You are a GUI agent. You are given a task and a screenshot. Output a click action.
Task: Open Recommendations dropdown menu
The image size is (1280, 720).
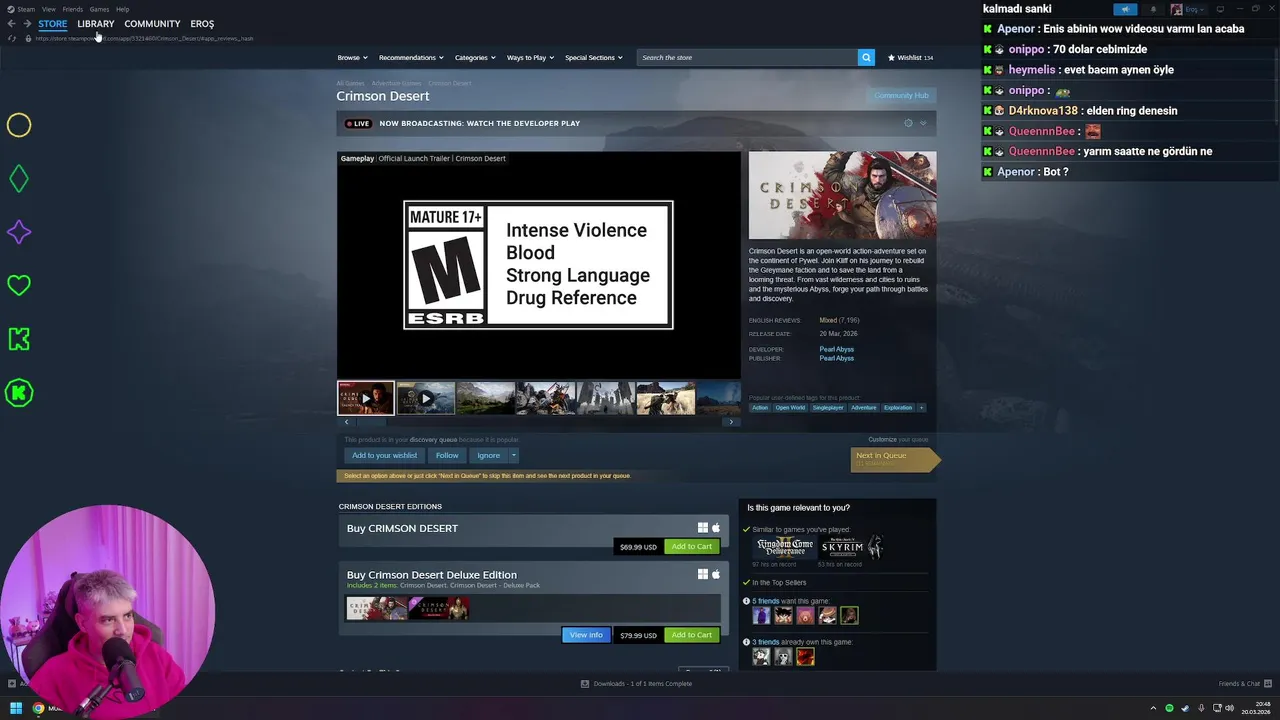(411, 57)
